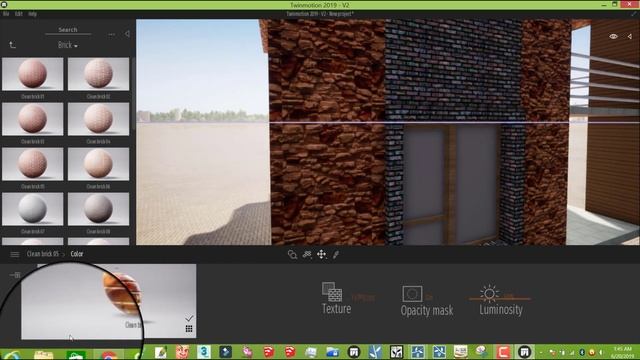Screen dimensions: 640x360
Task: Open the first red SketchUp taskbar icon
Action: pyautogui.click(x=268, y=351)
